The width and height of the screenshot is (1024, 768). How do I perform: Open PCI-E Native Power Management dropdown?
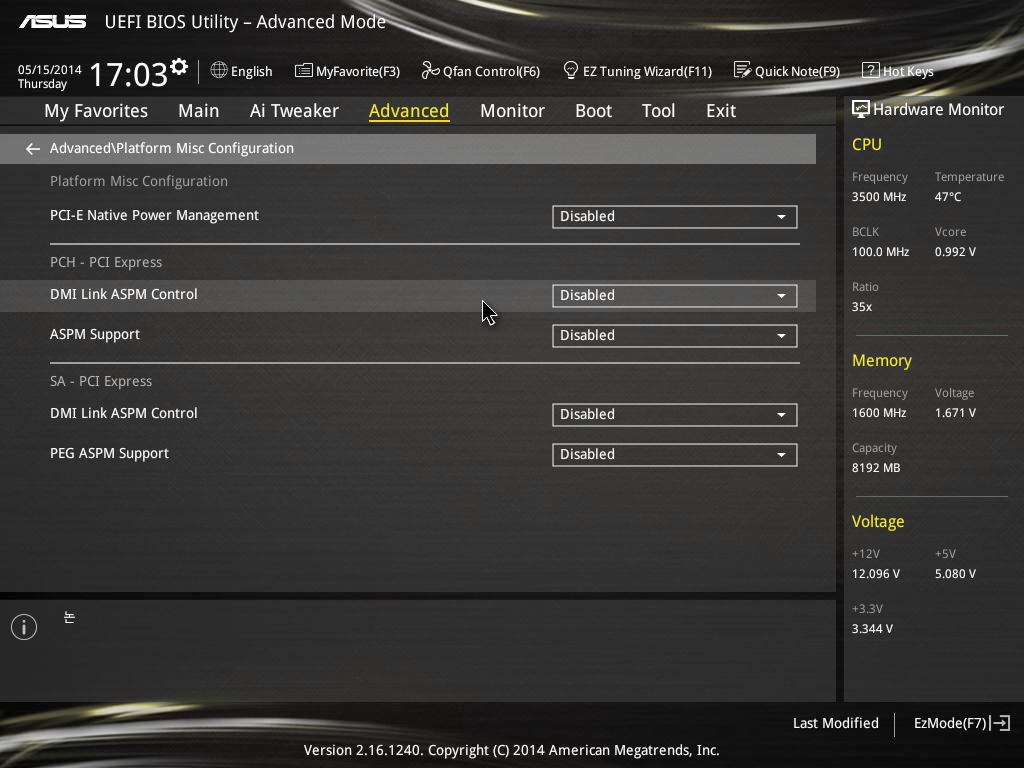675,217
